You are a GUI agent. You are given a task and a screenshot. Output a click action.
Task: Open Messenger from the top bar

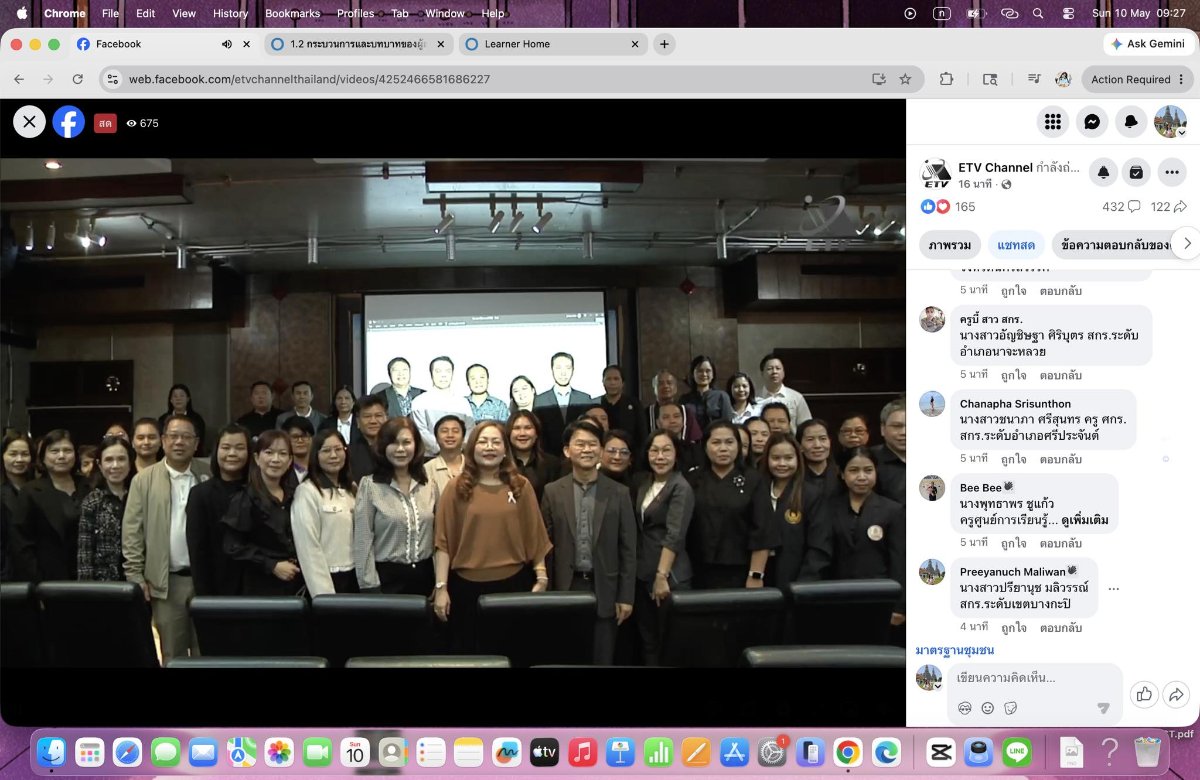point(1092,121)
